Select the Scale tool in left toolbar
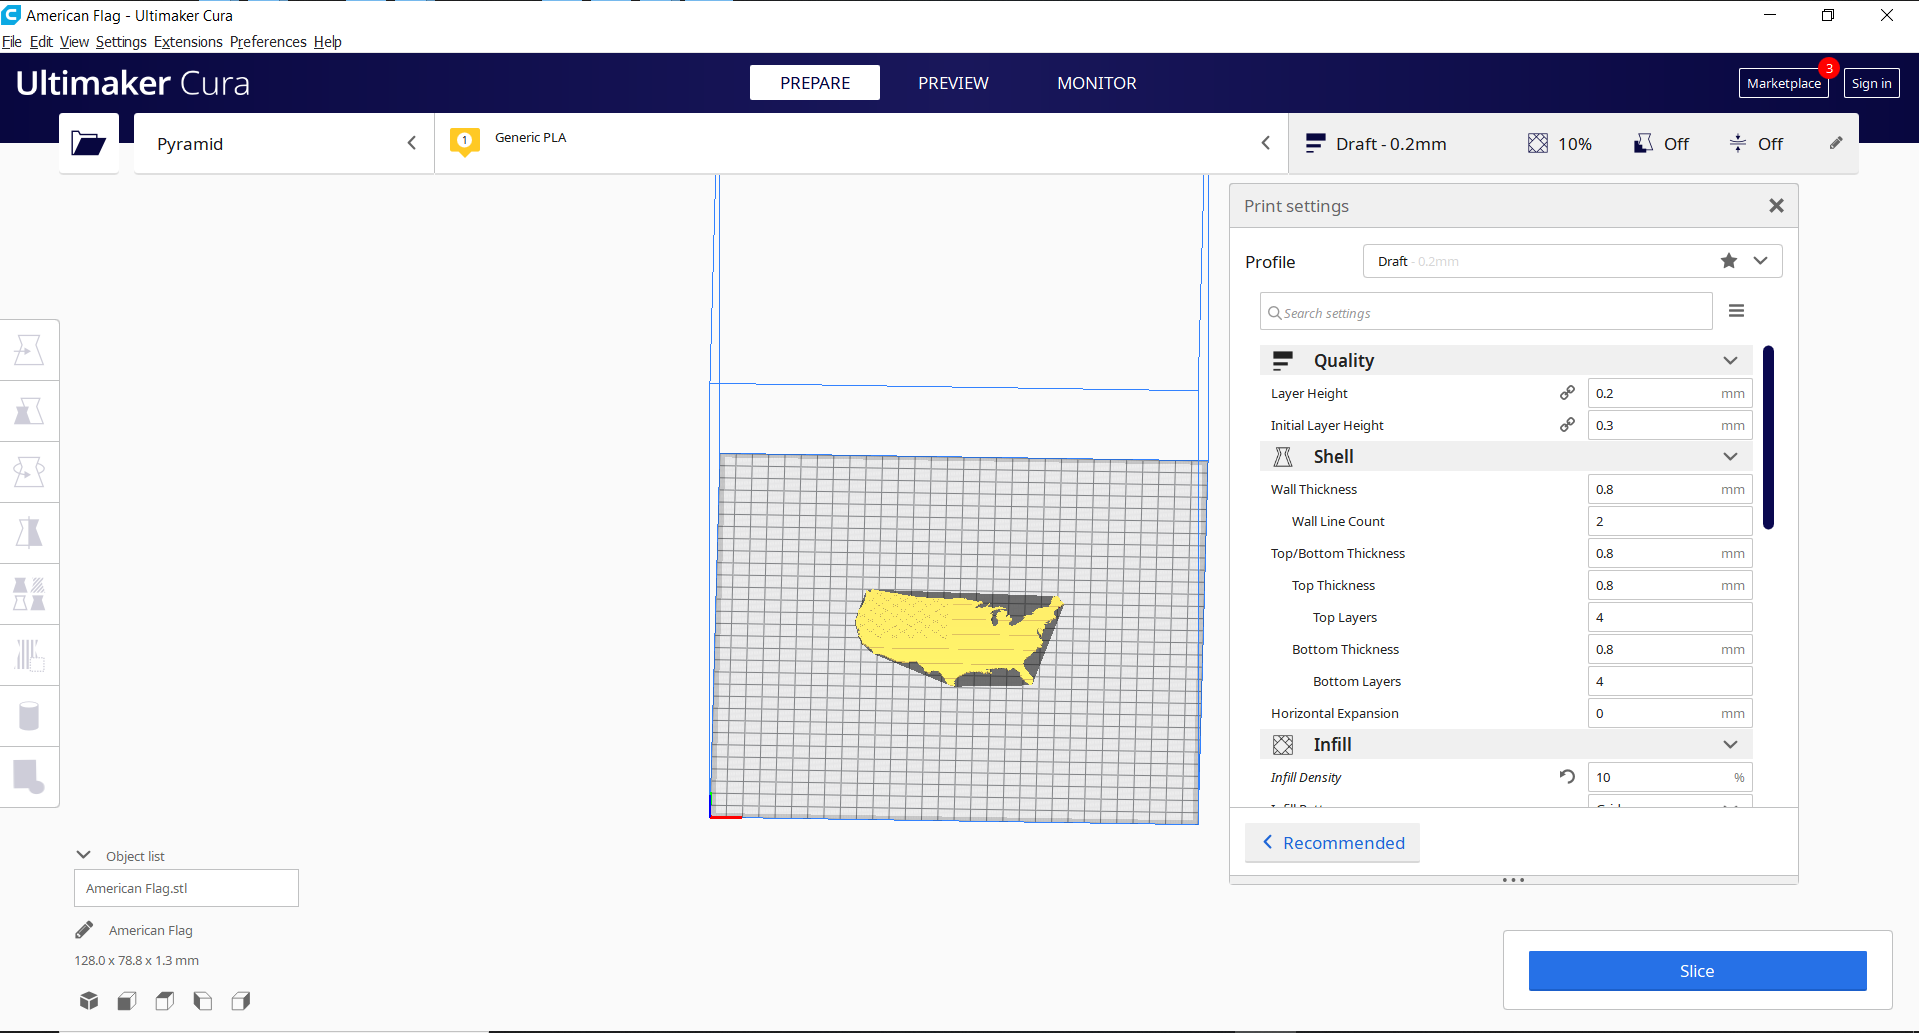Image resolution: width=1919 pixels, height=1033 pixels. click(x=29, y=411)
